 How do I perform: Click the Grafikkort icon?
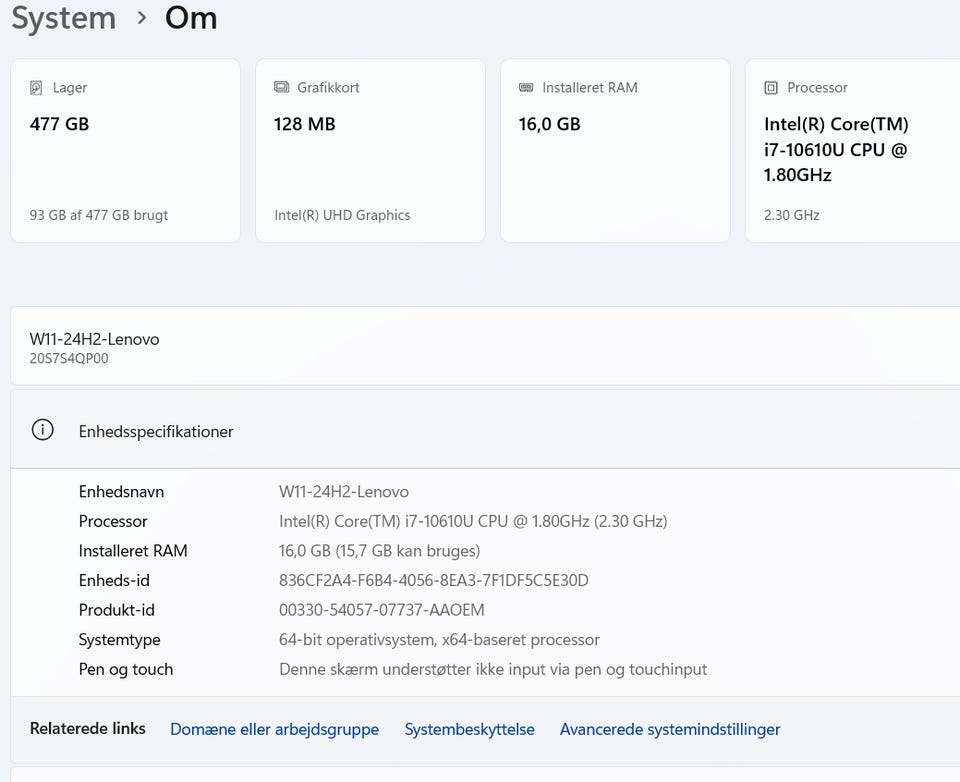point(282,88)
